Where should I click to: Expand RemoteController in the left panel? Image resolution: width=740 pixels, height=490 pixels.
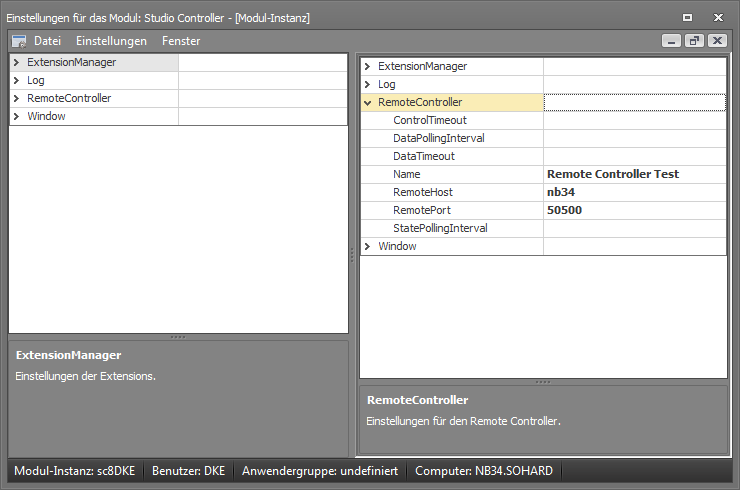17,98
